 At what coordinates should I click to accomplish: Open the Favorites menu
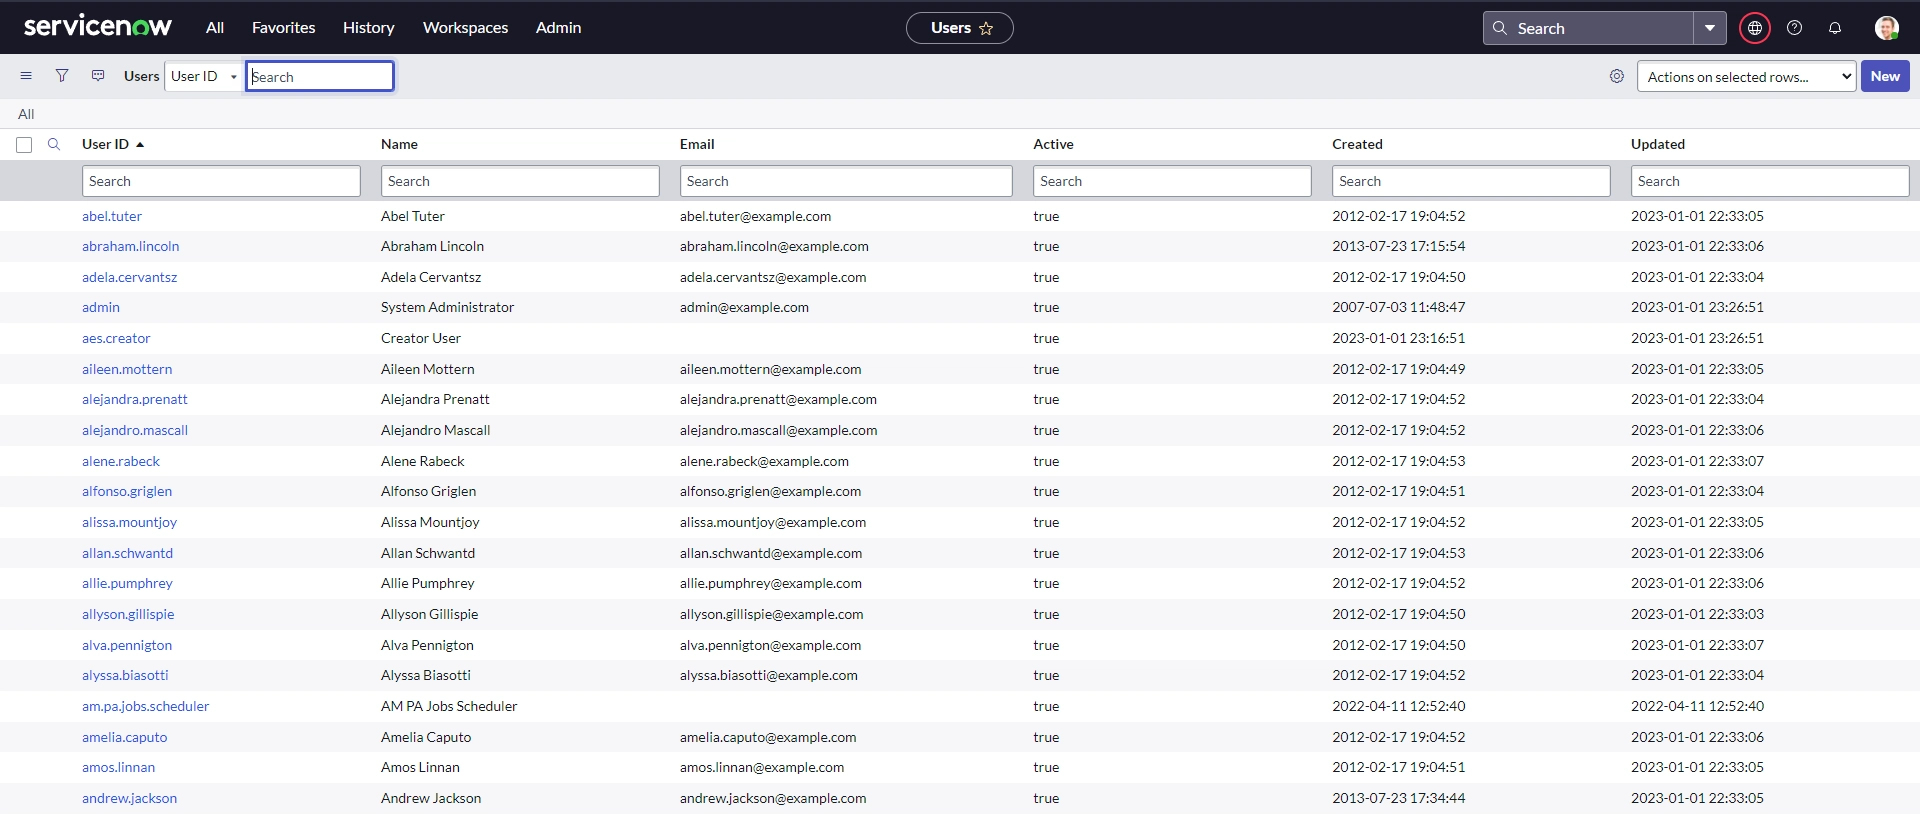coord(283,28)
